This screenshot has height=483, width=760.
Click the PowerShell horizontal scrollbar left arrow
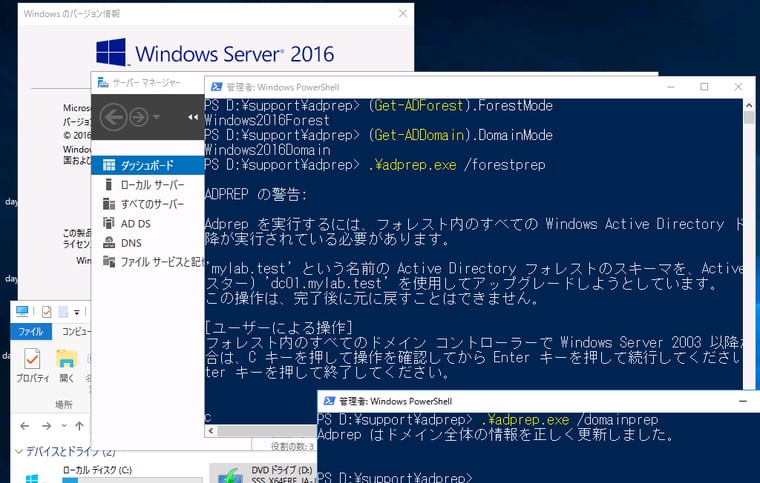click(x=211, y=431)
